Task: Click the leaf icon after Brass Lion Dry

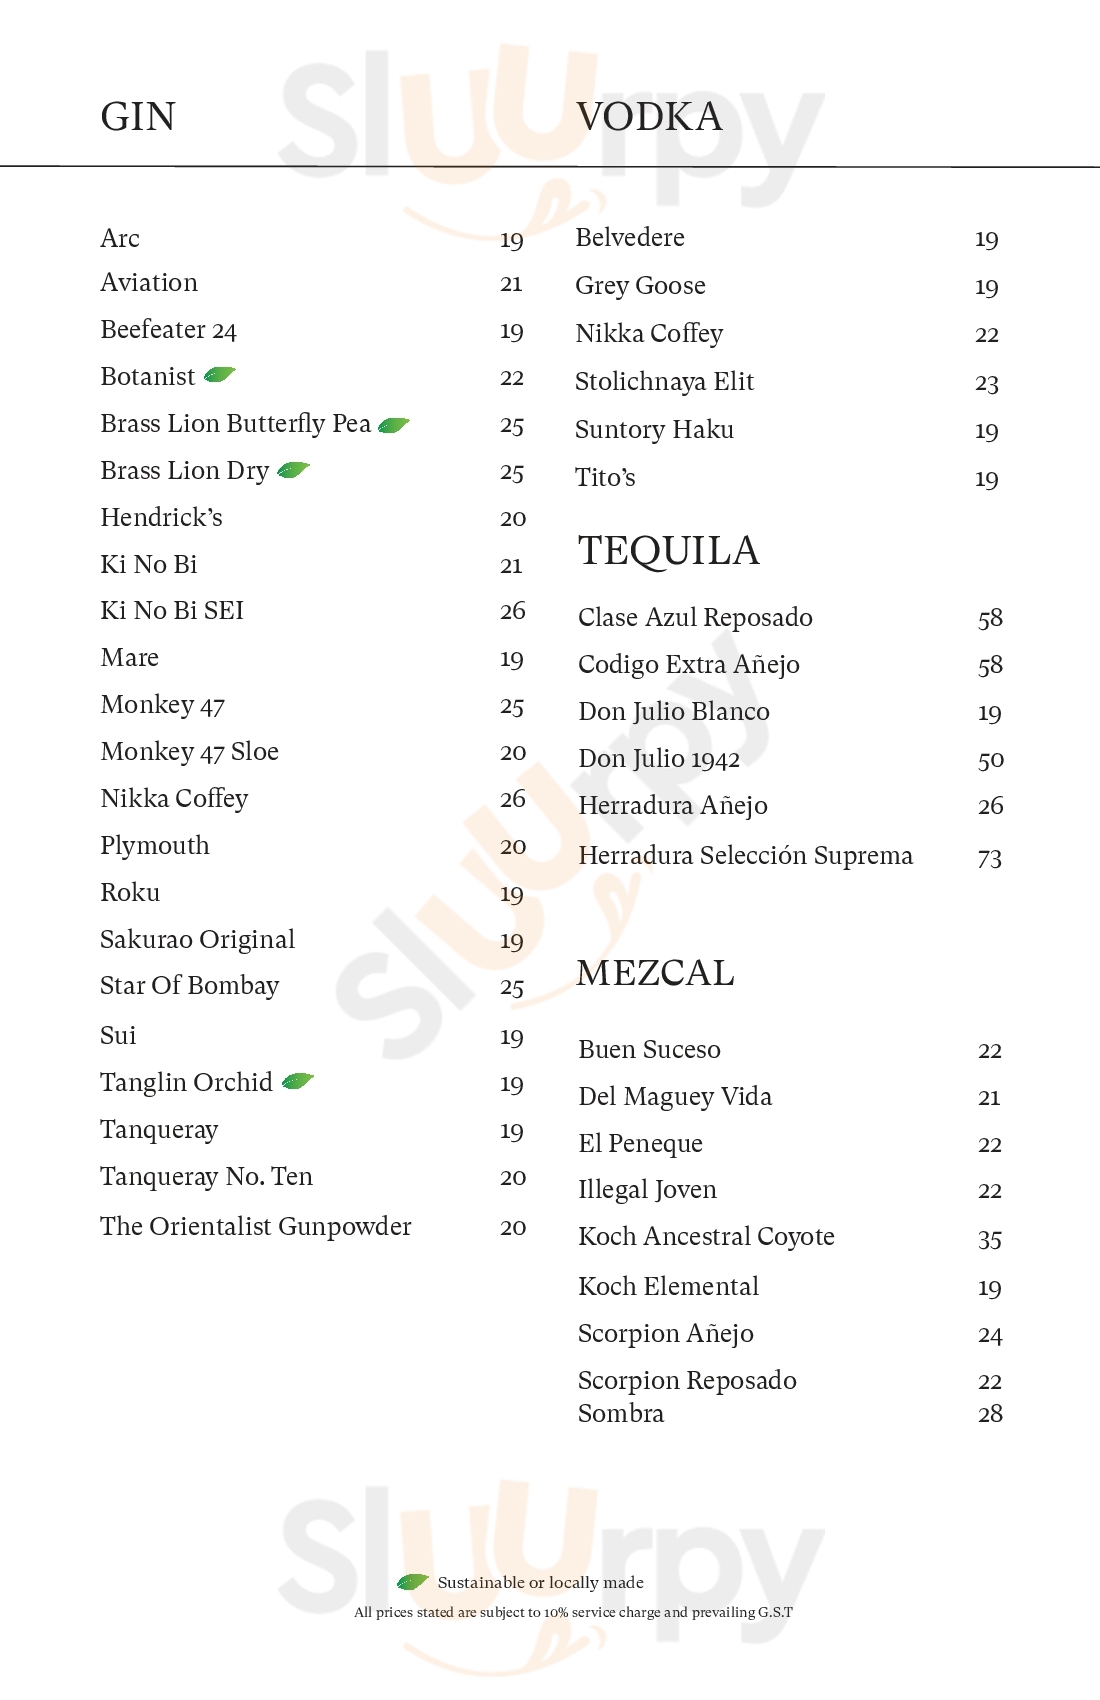Action: tap(293, 470)
